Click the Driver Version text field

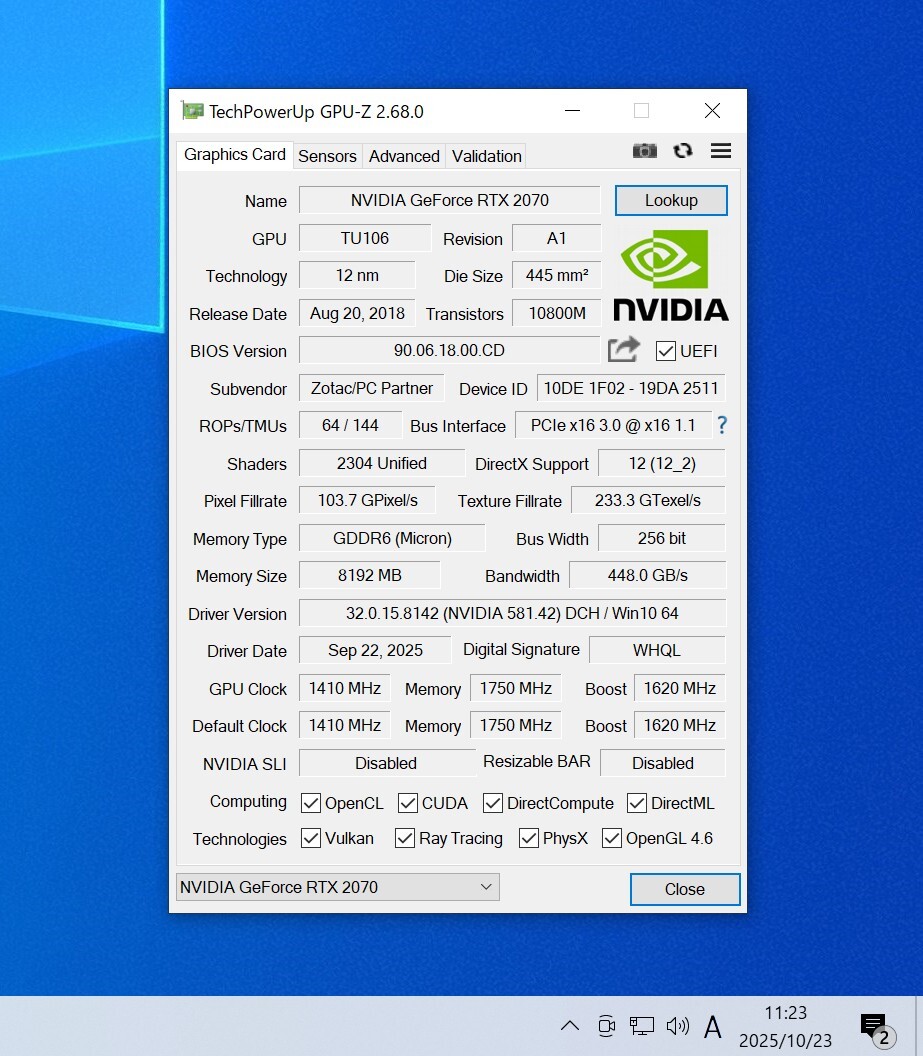(x=512, y=613)
